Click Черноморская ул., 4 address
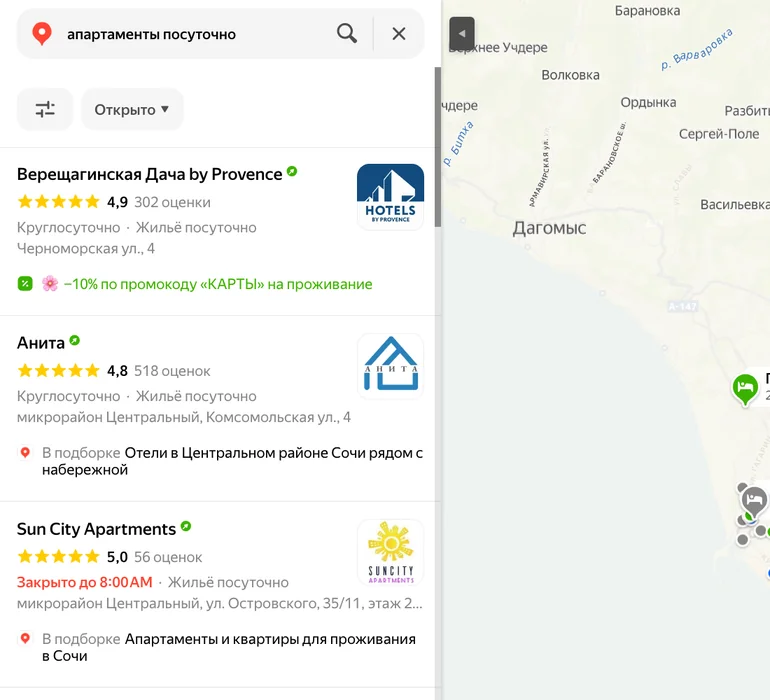Screen dimensions: 770x700 tap(86, 249)
